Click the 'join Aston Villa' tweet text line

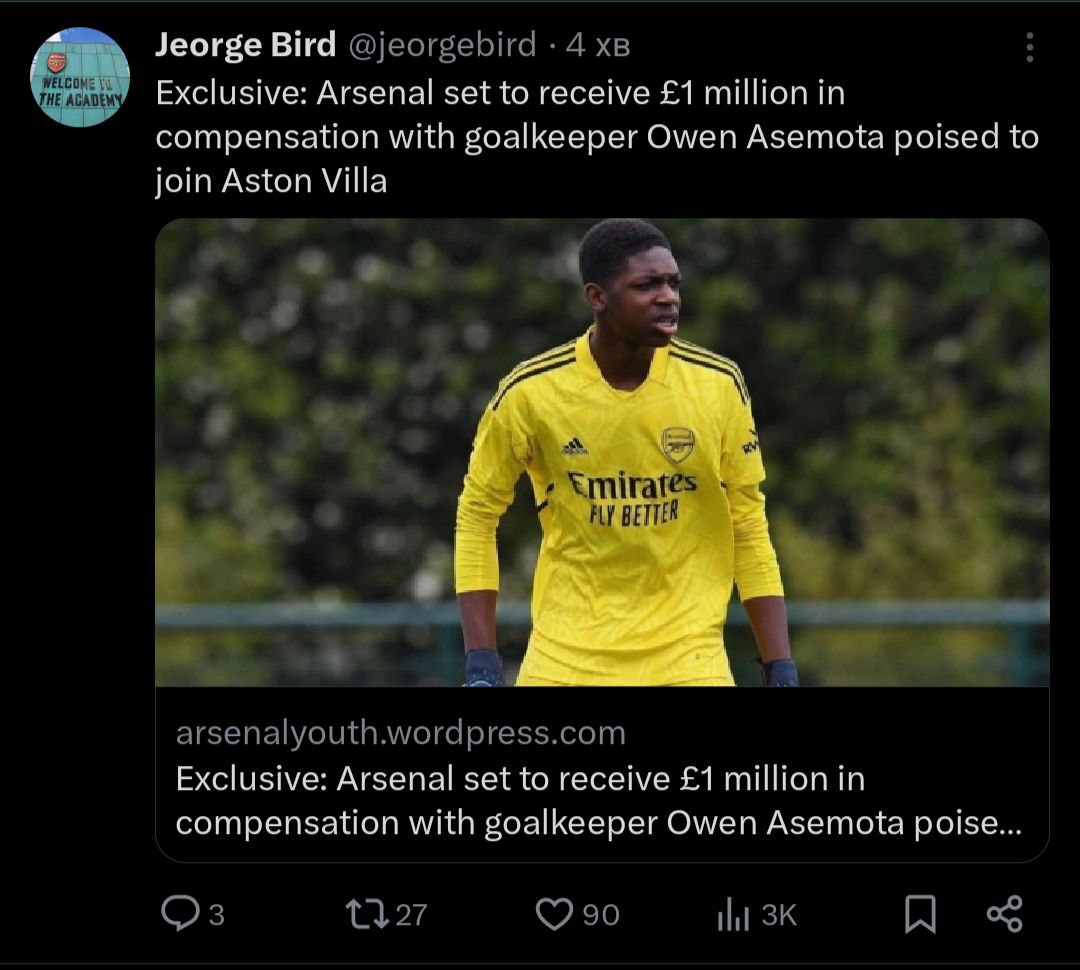coord(271,181)
